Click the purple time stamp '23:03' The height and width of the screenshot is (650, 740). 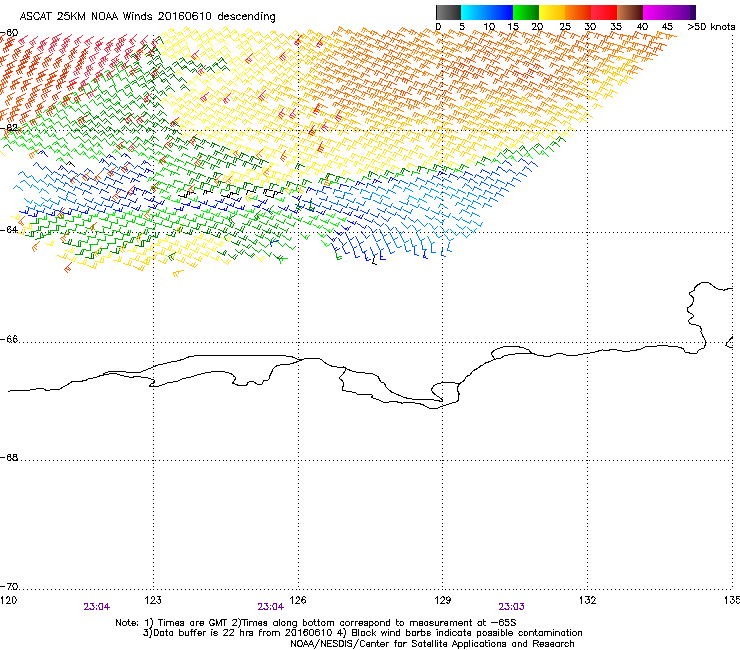tap(512, 607)
